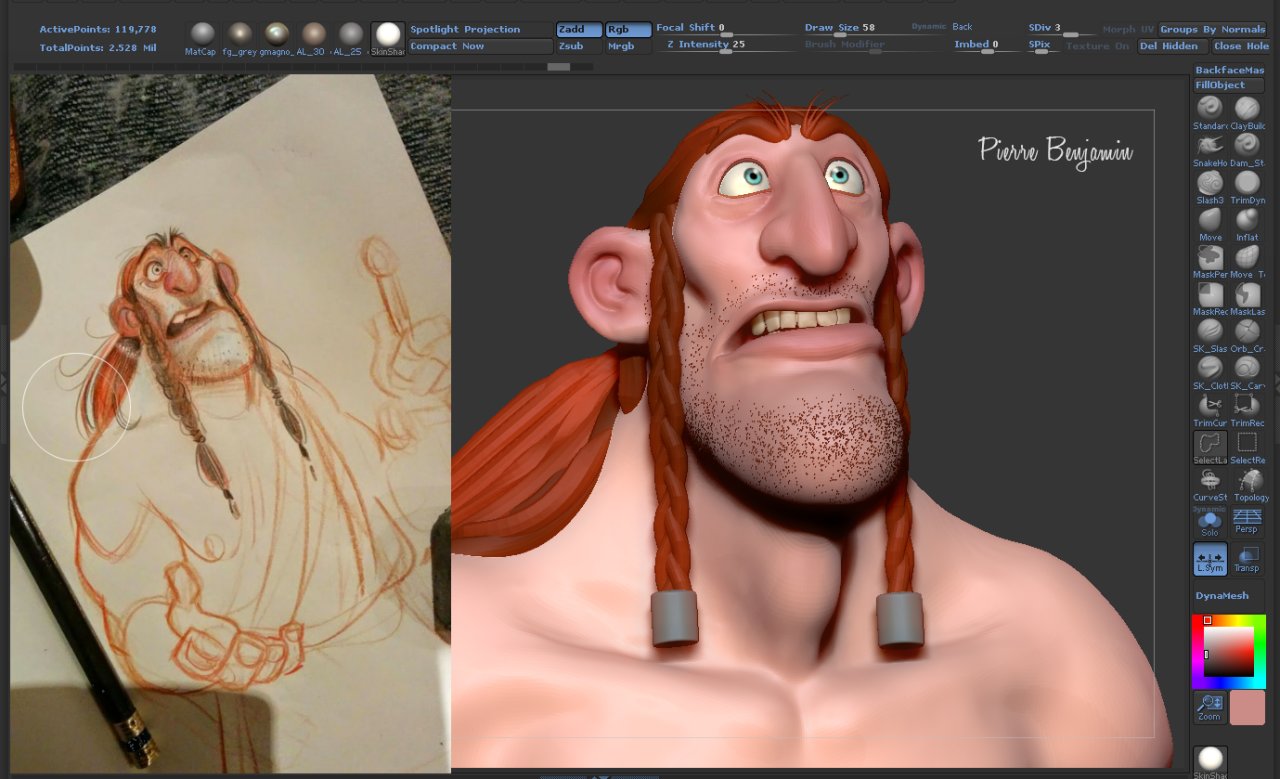Click FillObject button
This screenshot has height=779, width=1280.
click(x=1230, y=85)
